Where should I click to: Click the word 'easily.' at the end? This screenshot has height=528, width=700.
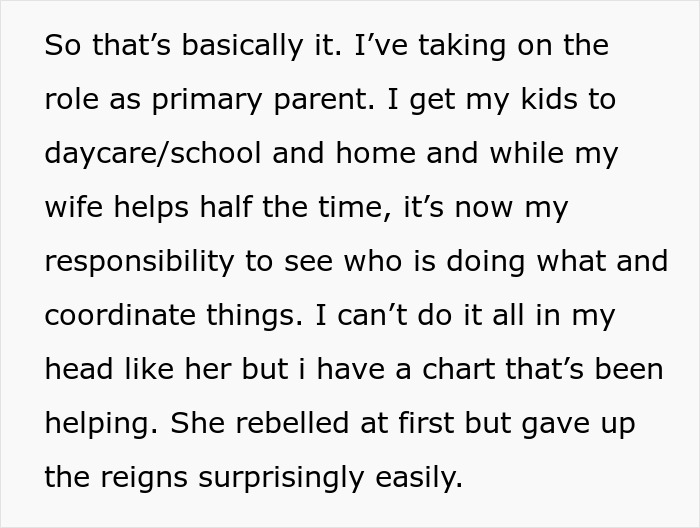pos(419,478)
